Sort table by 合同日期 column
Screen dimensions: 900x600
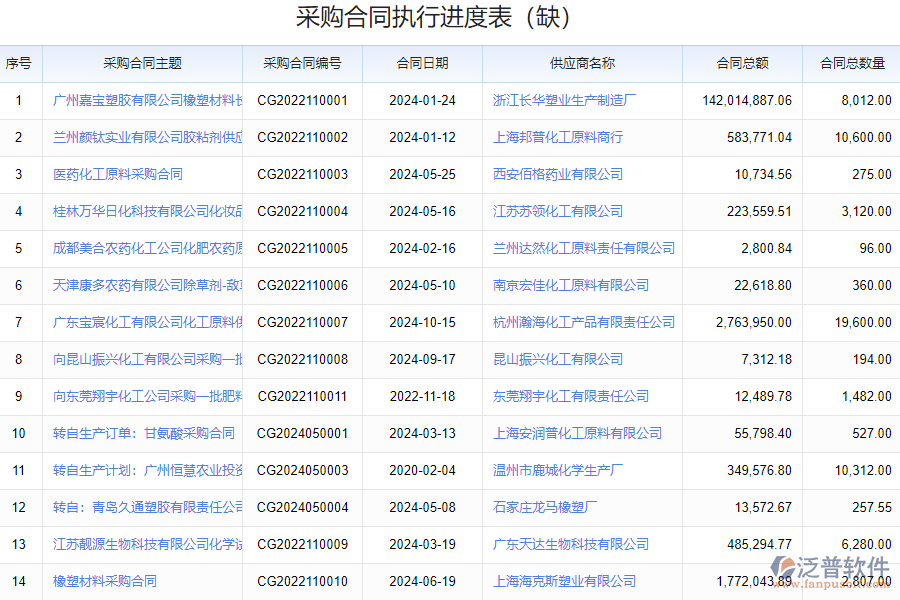421,63
